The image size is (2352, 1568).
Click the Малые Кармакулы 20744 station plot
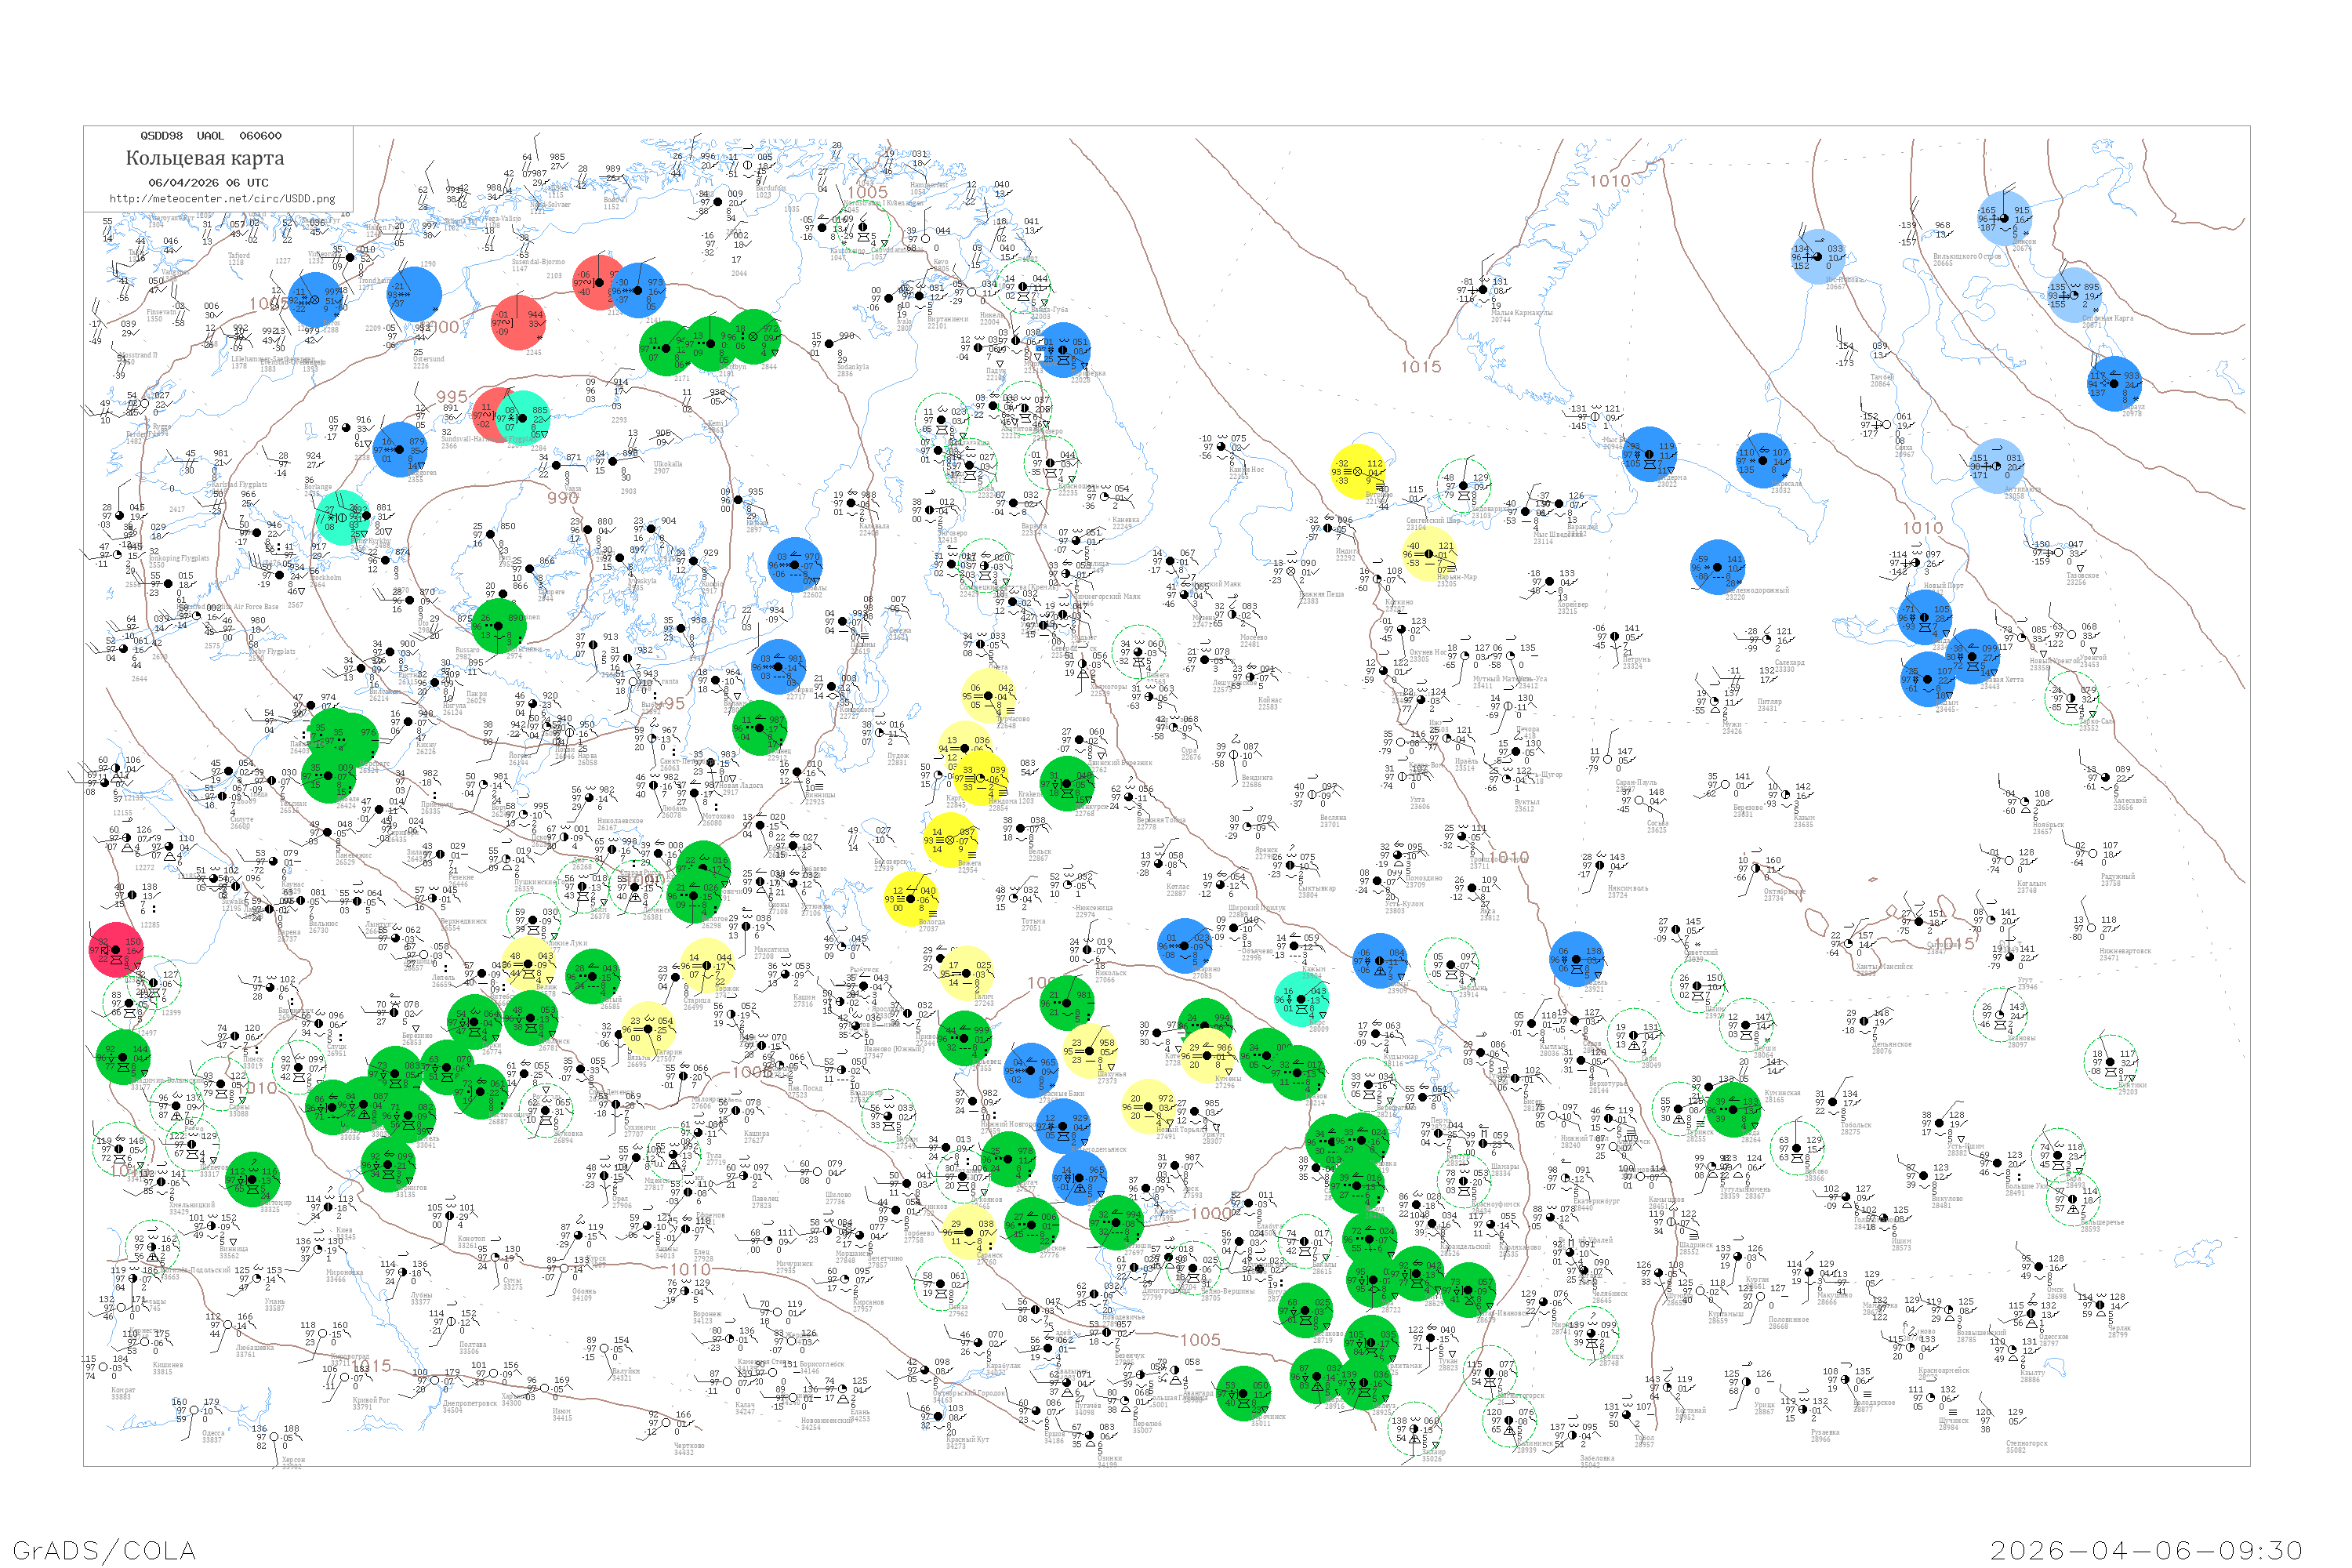pyautogui.click(x=1483, y=291)
